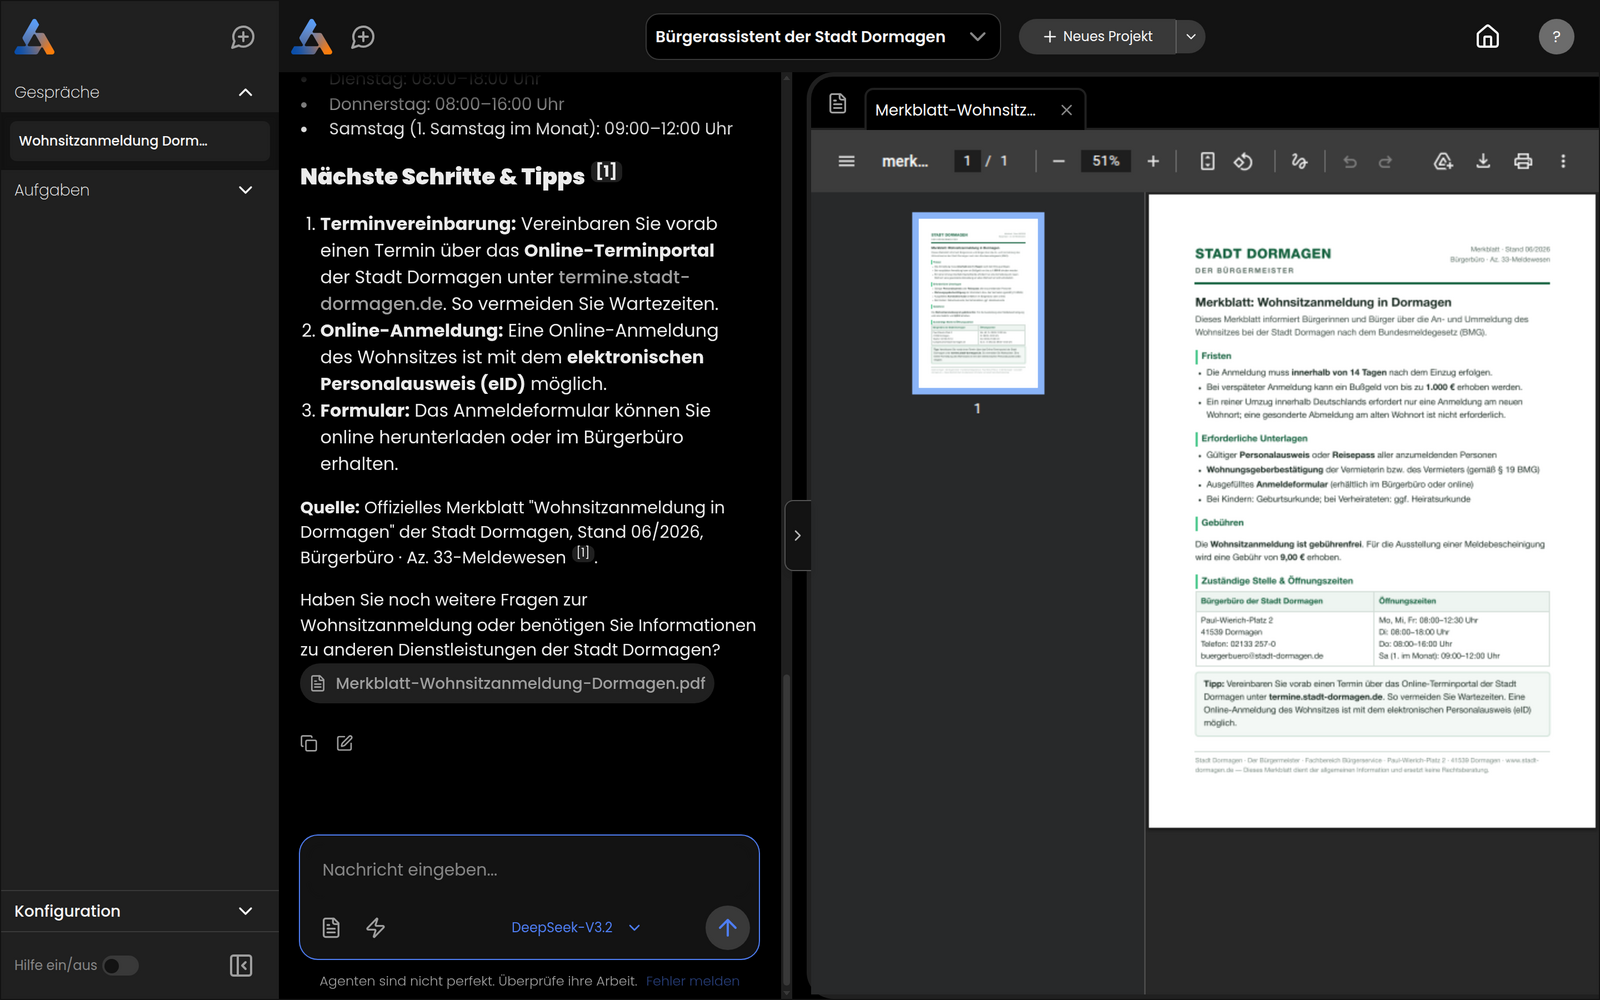Screen dimensions: 1600x1000
Task: Attach a document to the message
Action: [332, 928]
